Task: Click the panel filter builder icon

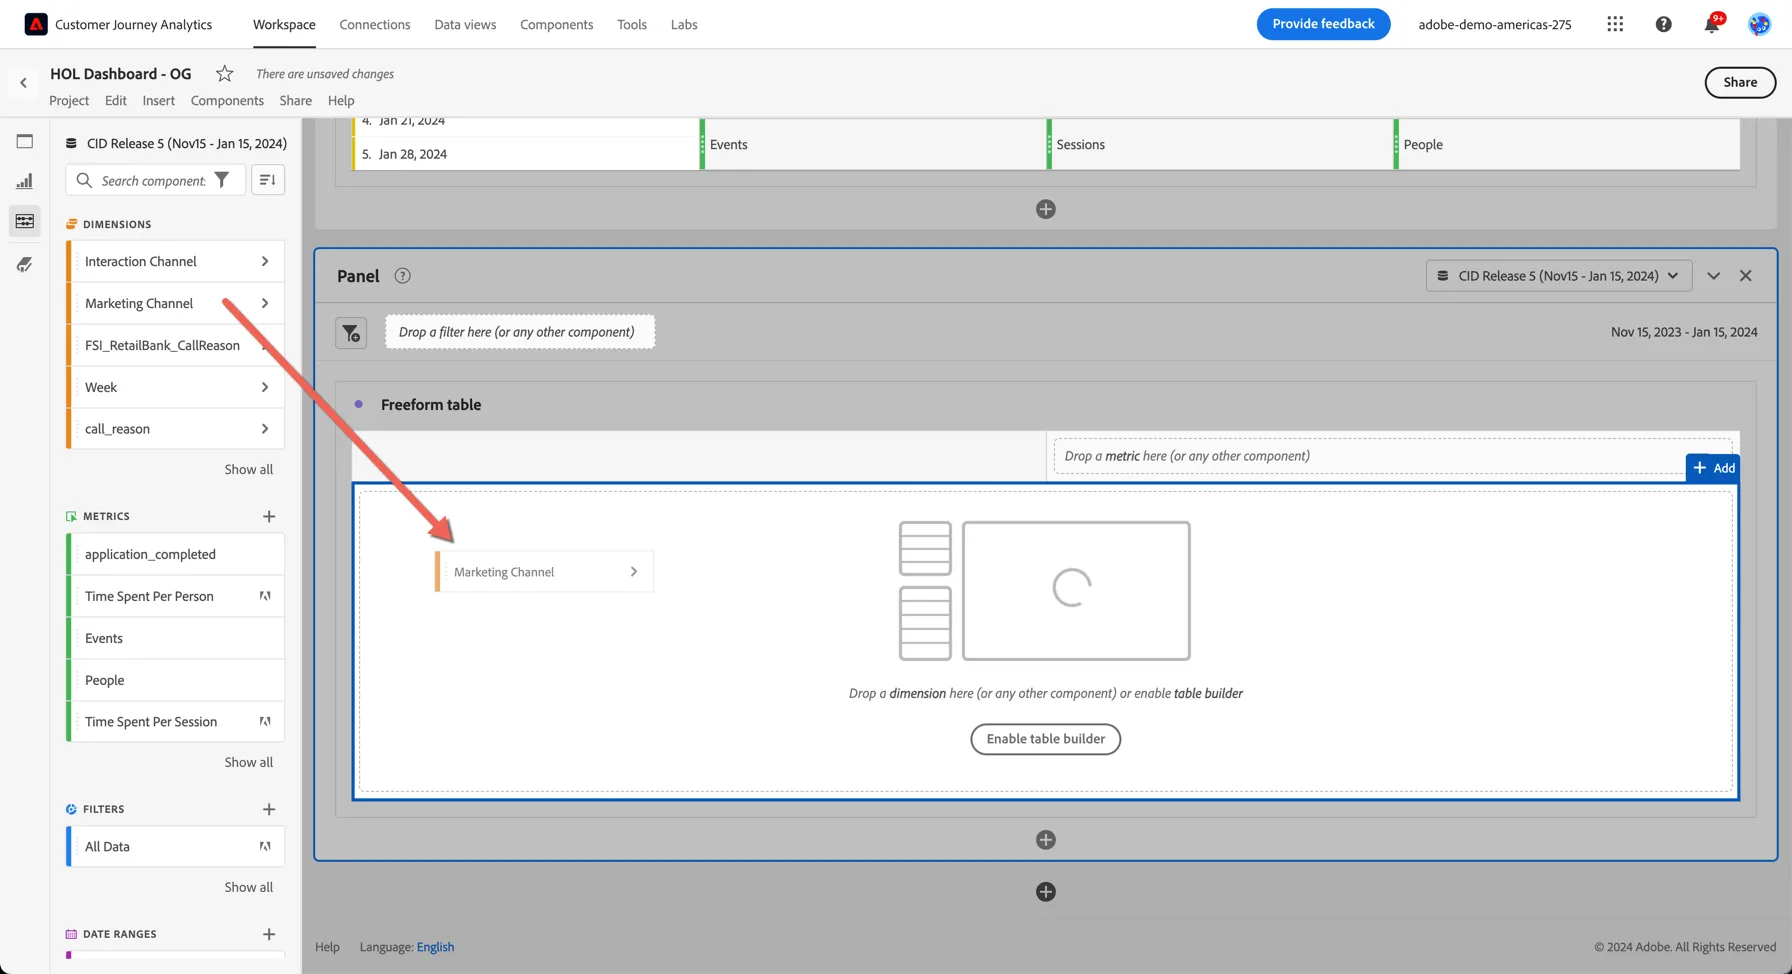Action: [x=351, y=333]
